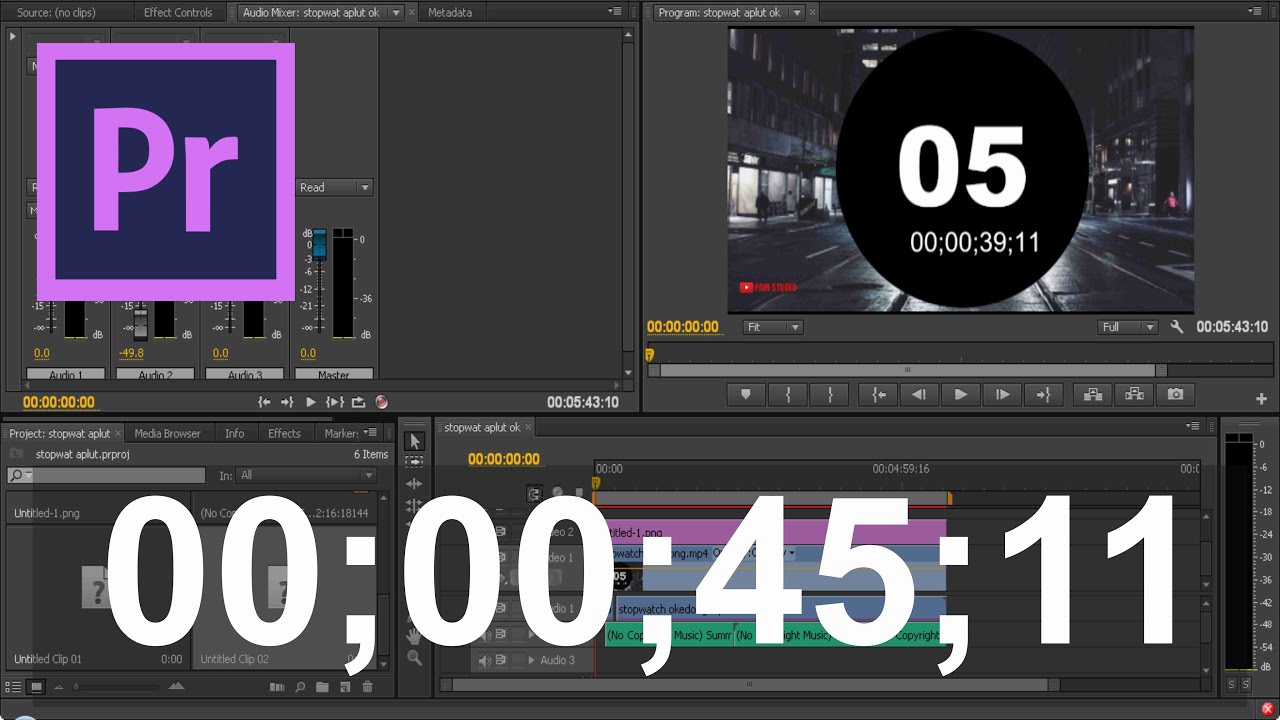Solo the right channel S button

(x=1246, y=684)
